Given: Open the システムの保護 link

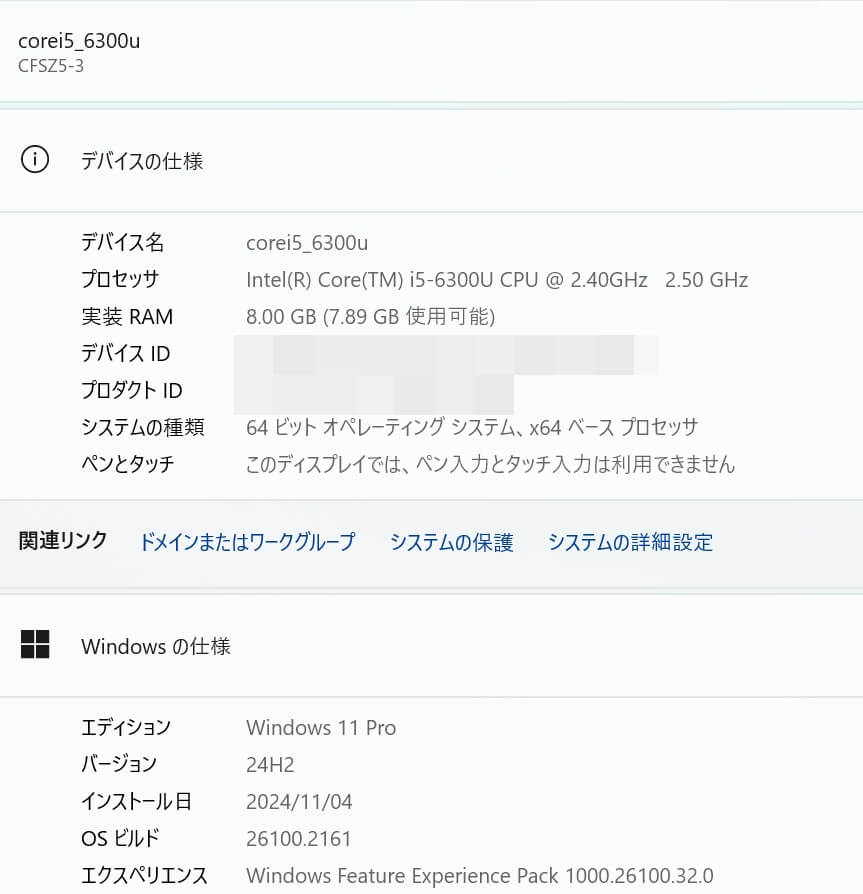Looking at the screenshot, I should coord(451,542).
